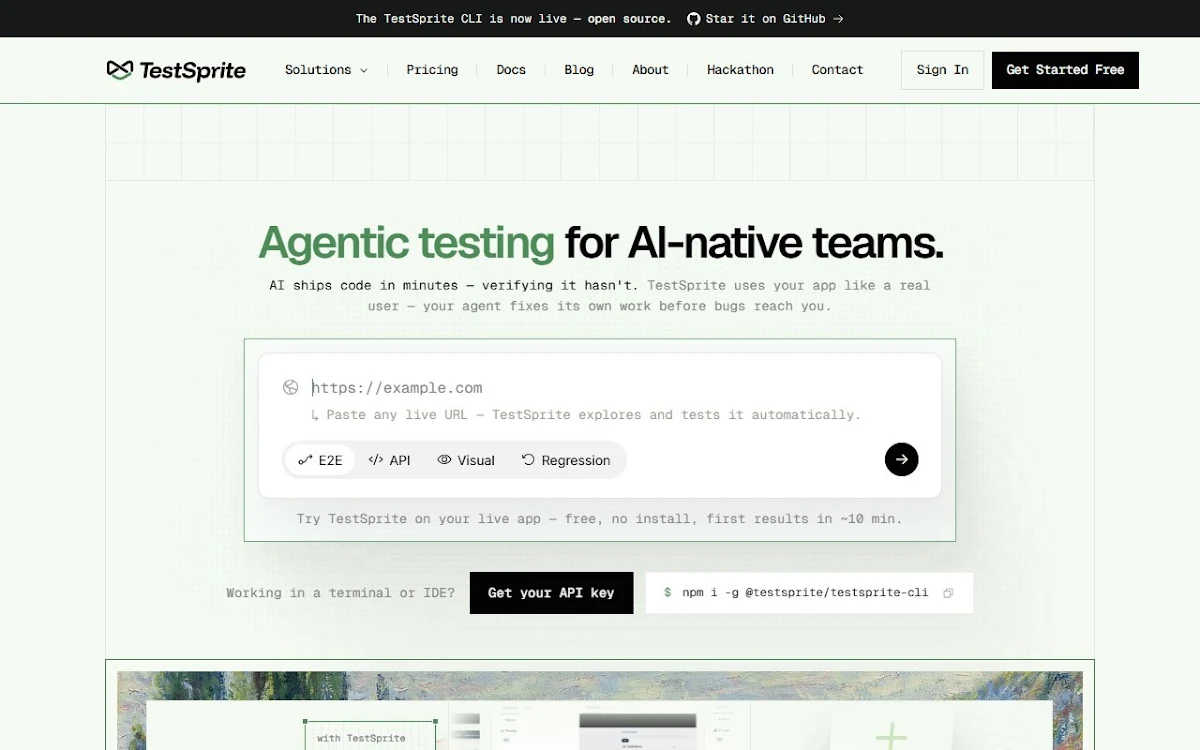Select the Regression test mode
This screenshot has width=1200, height=750.
point(566,460)
